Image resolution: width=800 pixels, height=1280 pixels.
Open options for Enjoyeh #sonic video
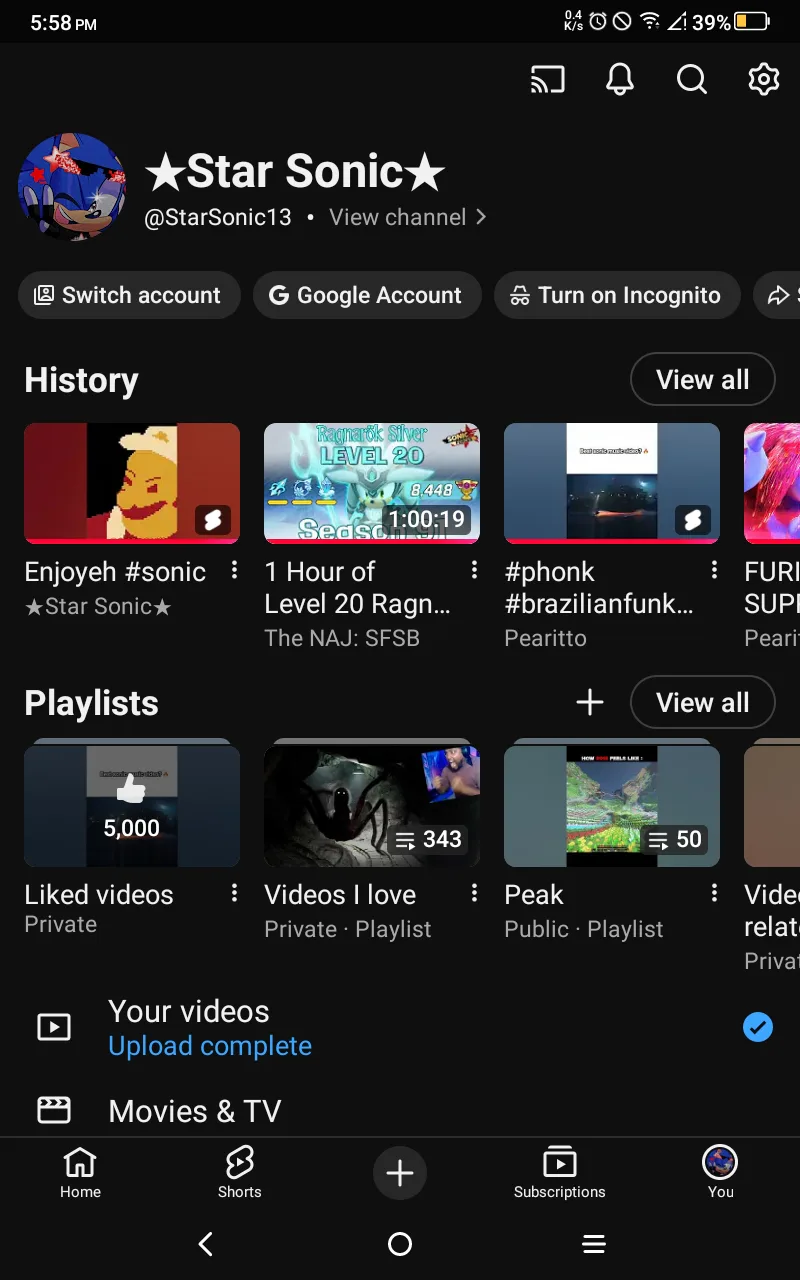(234, 570)
